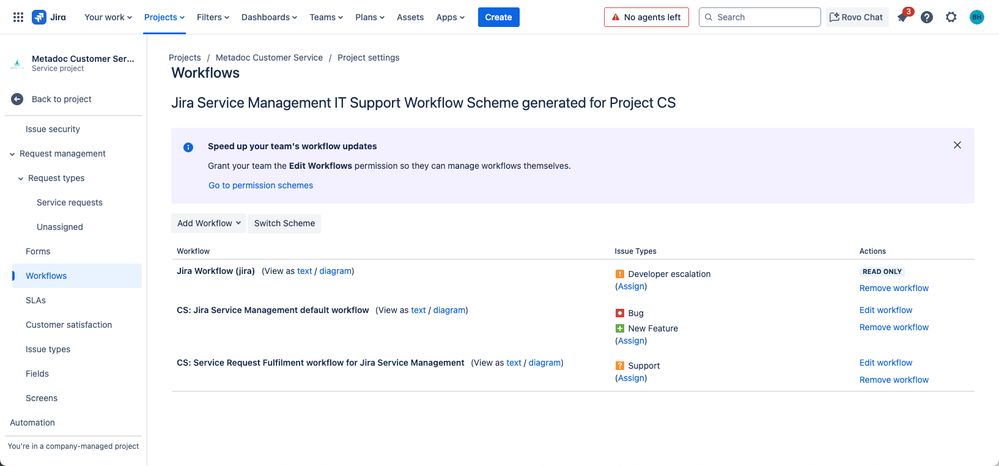The width and height of the screenshot is (999, 466).
Task: Select Forms in the sidebar
Action: [x=38, y=251]
